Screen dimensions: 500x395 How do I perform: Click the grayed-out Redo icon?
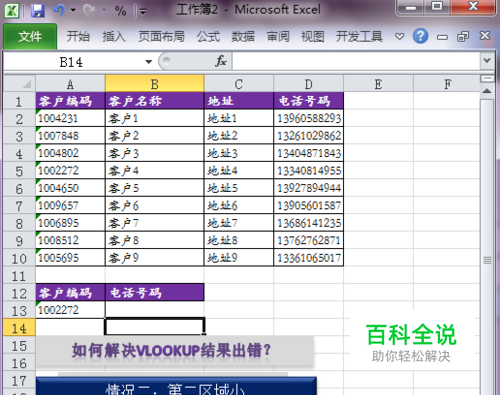coord(89,10)
